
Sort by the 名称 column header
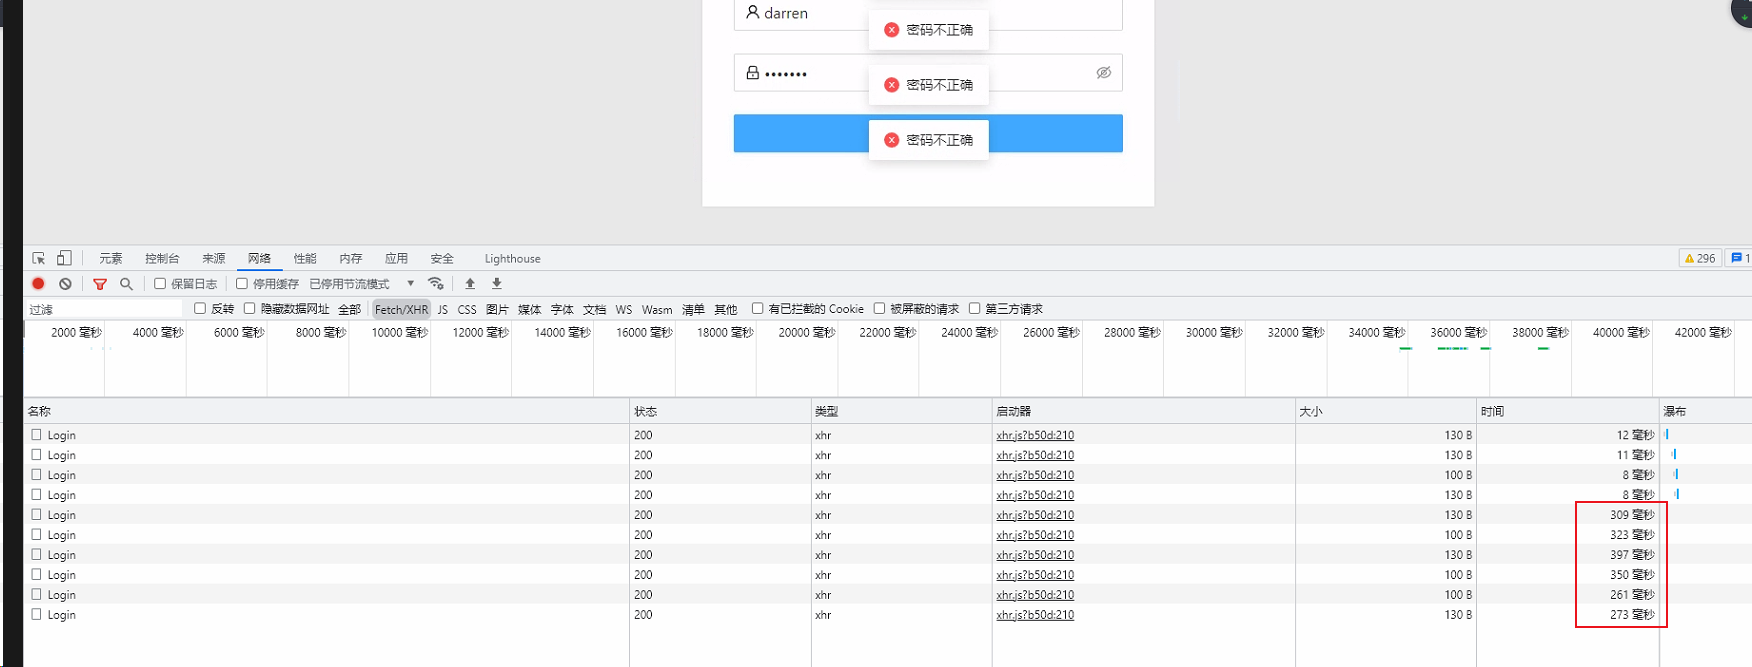(x=327, y=411)
